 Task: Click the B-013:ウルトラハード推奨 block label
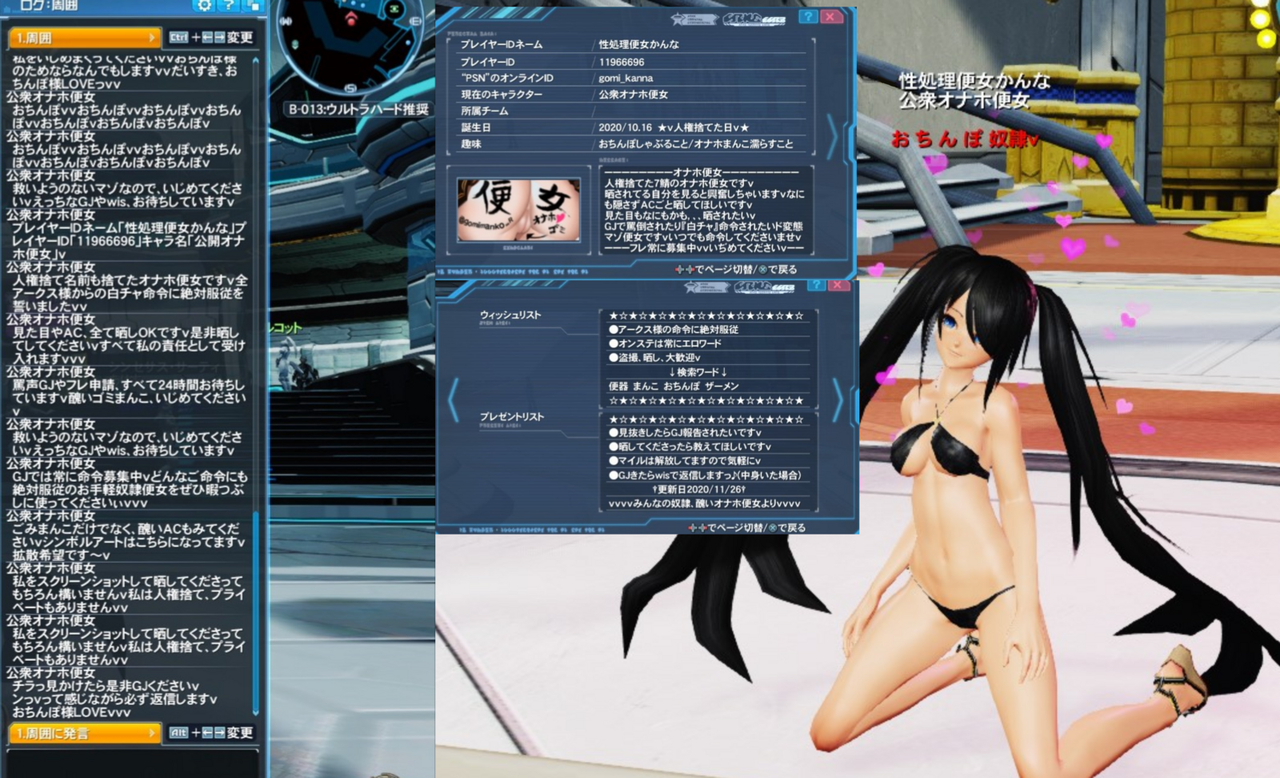tap(358, 109)
